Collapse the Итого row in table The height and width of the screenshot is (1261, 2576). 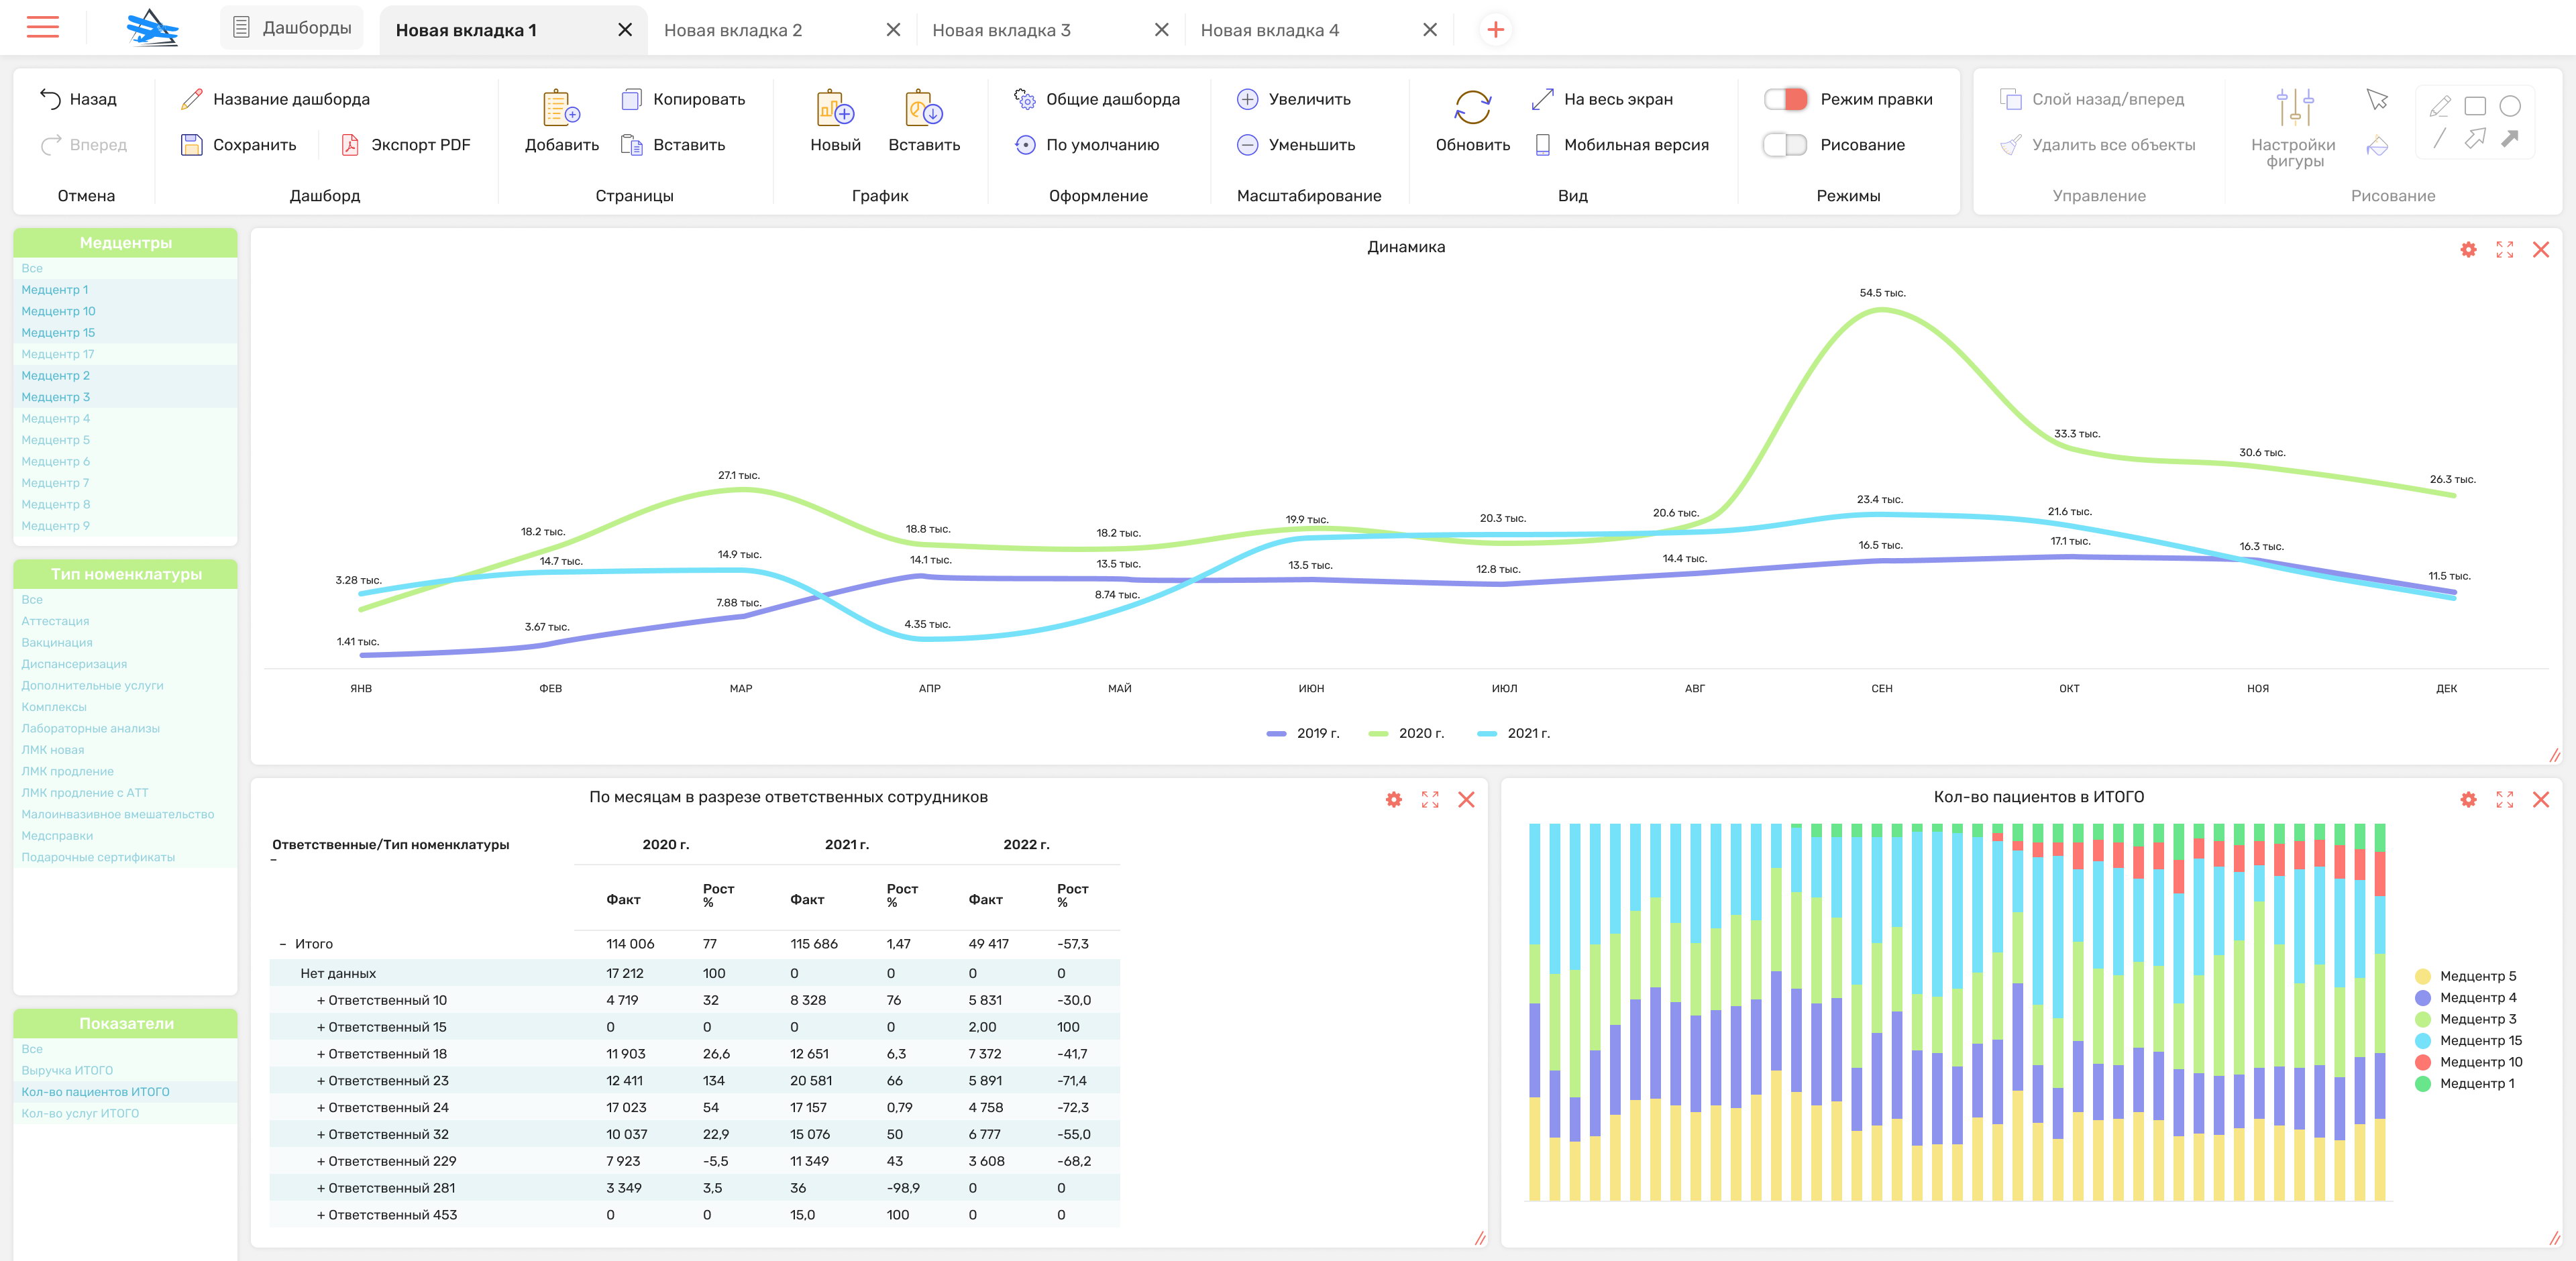(283, 944)
